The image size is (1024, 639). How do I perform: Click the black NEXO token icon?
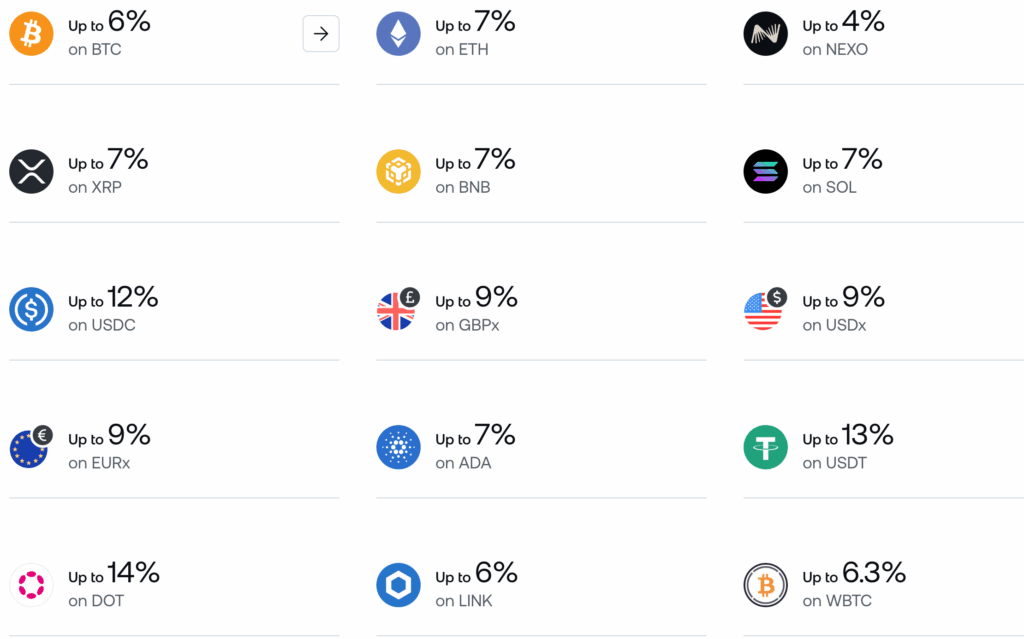point(765,34)
